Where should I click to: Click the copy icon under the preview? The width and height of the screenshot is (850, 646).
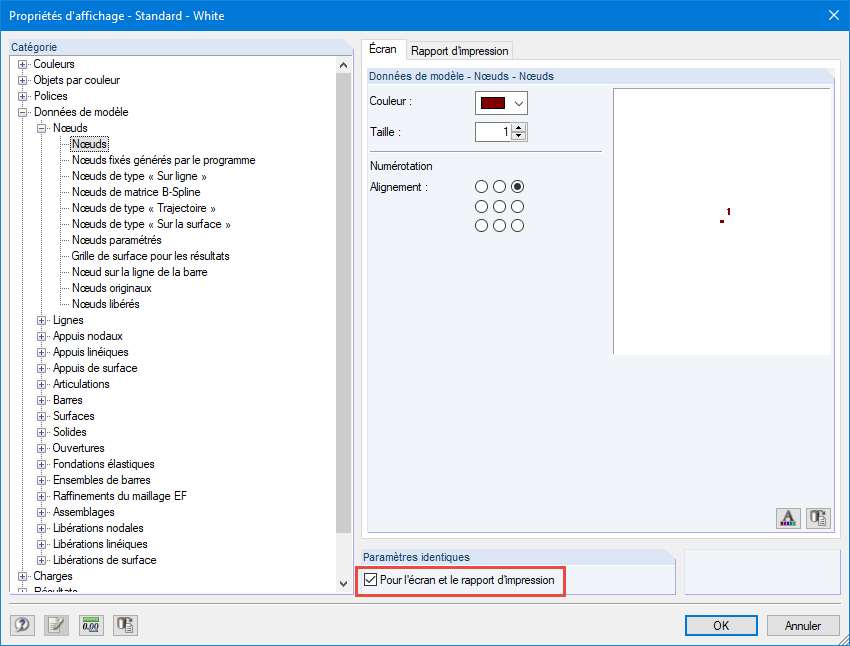pos(818,518)
